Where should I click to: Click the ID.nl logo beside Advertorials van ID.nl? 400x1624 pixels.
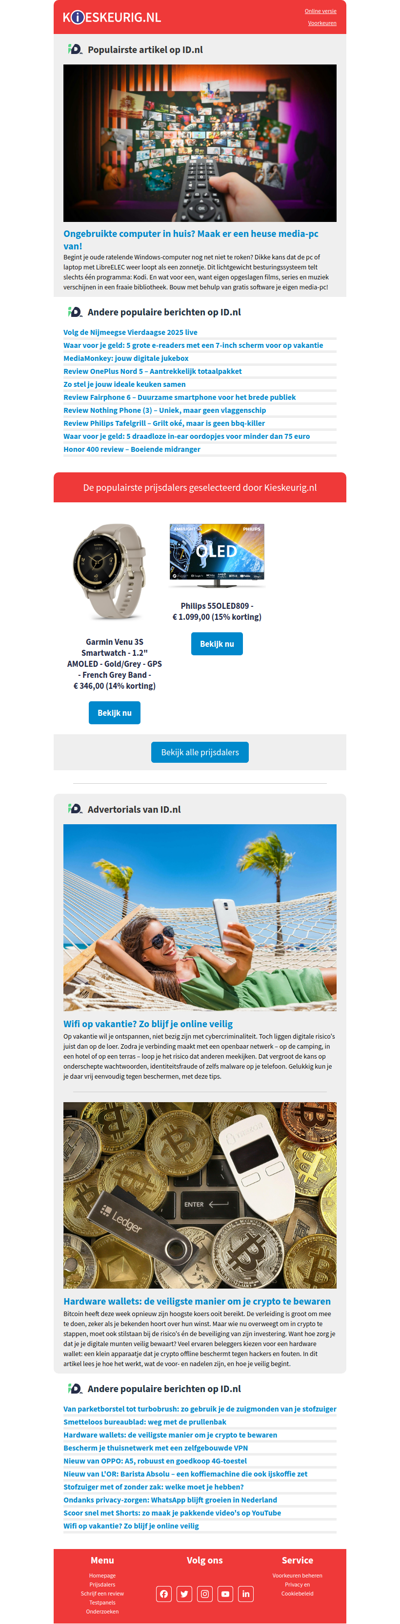pyautogui.click(x=75, y=808)
